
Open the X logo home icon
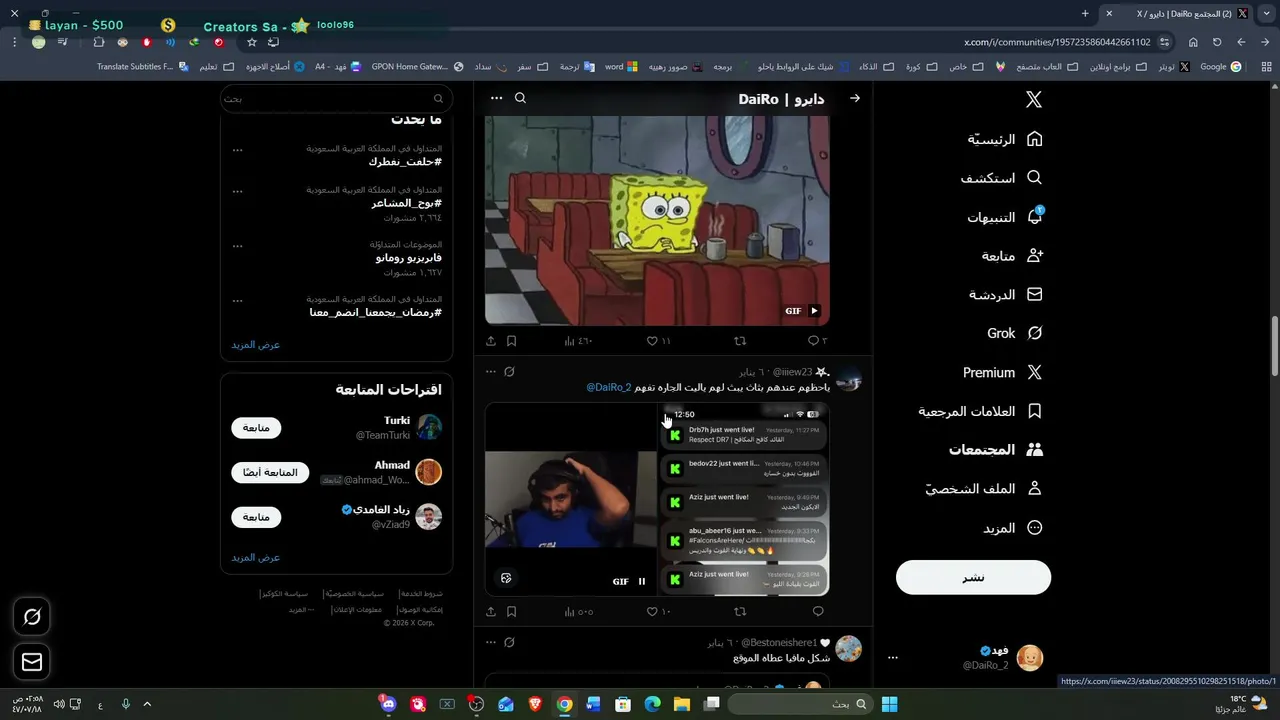coord(1034,99)
